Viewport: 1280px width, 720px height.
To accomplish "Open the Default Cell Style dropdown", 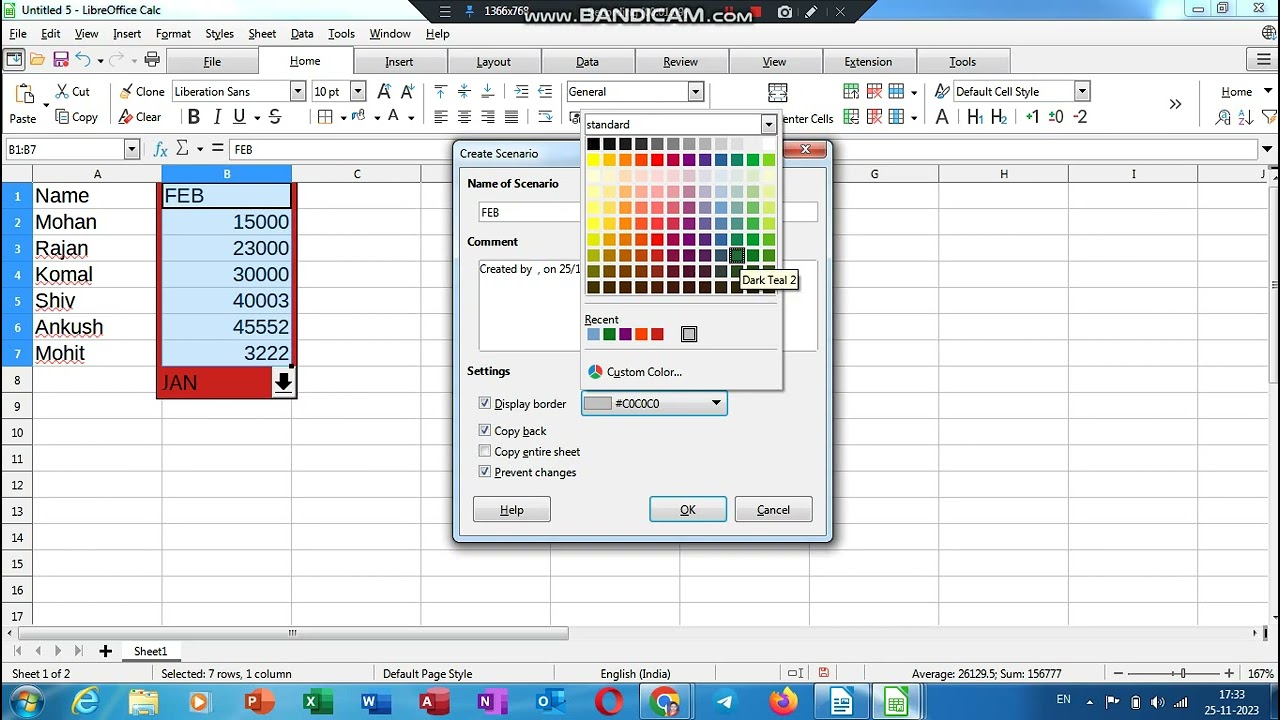I will [x=1081, y=91].
